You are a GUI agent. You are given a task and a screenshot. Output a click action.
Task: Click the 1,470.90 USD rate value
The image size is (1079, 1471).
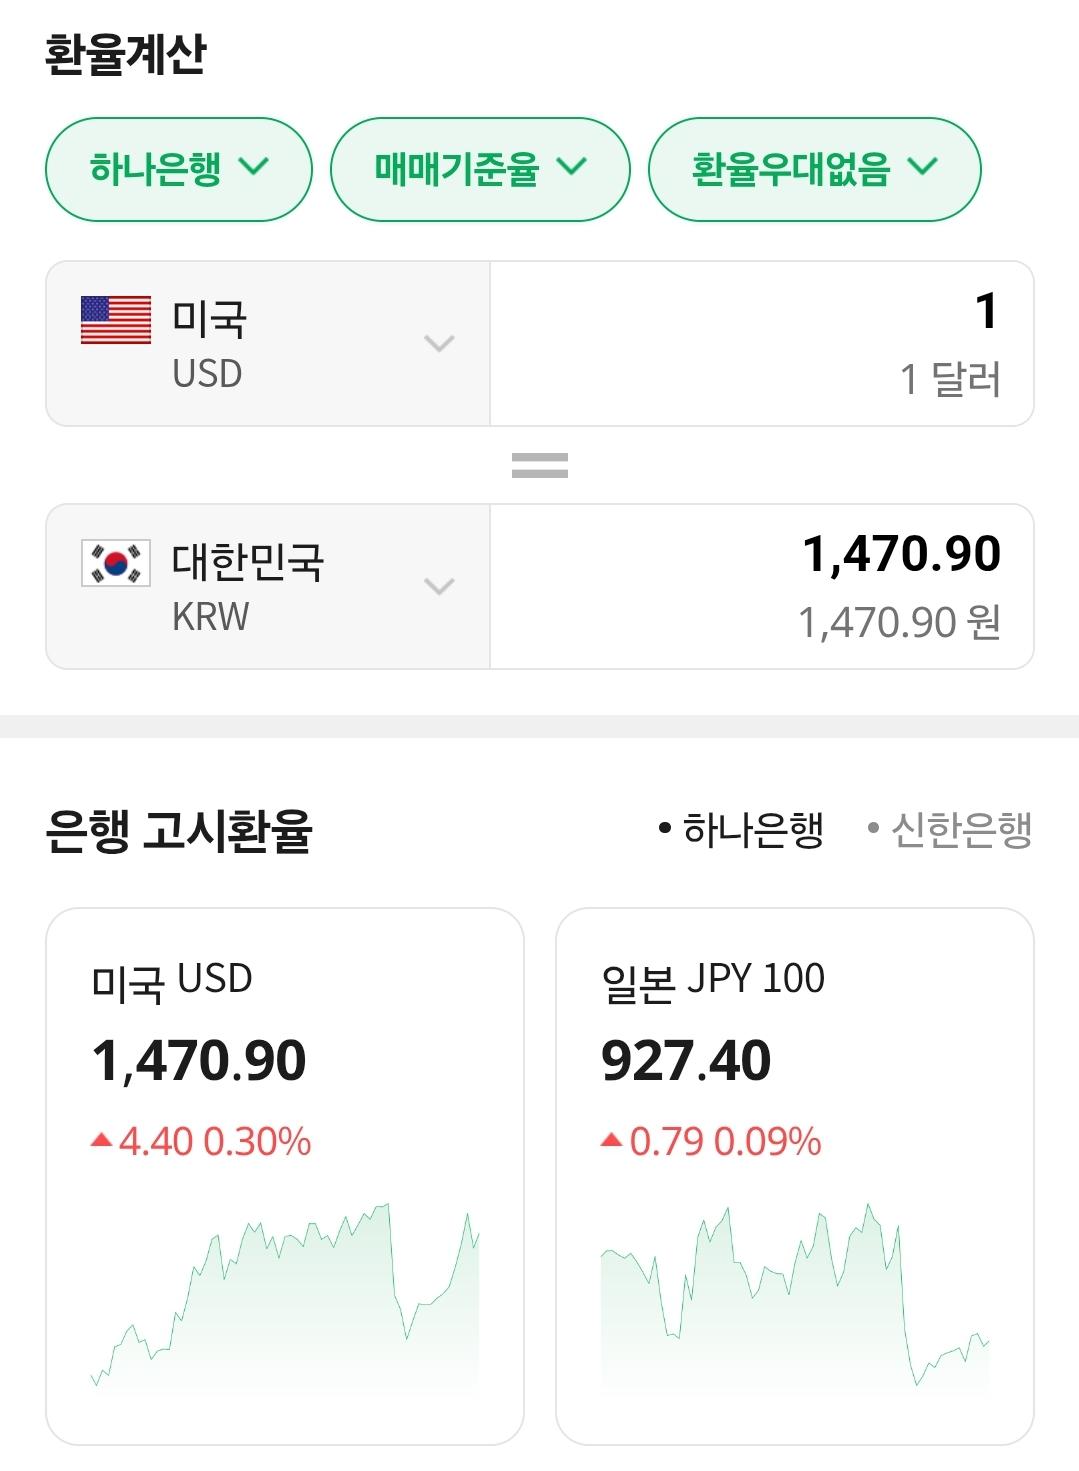point(199,1061)
